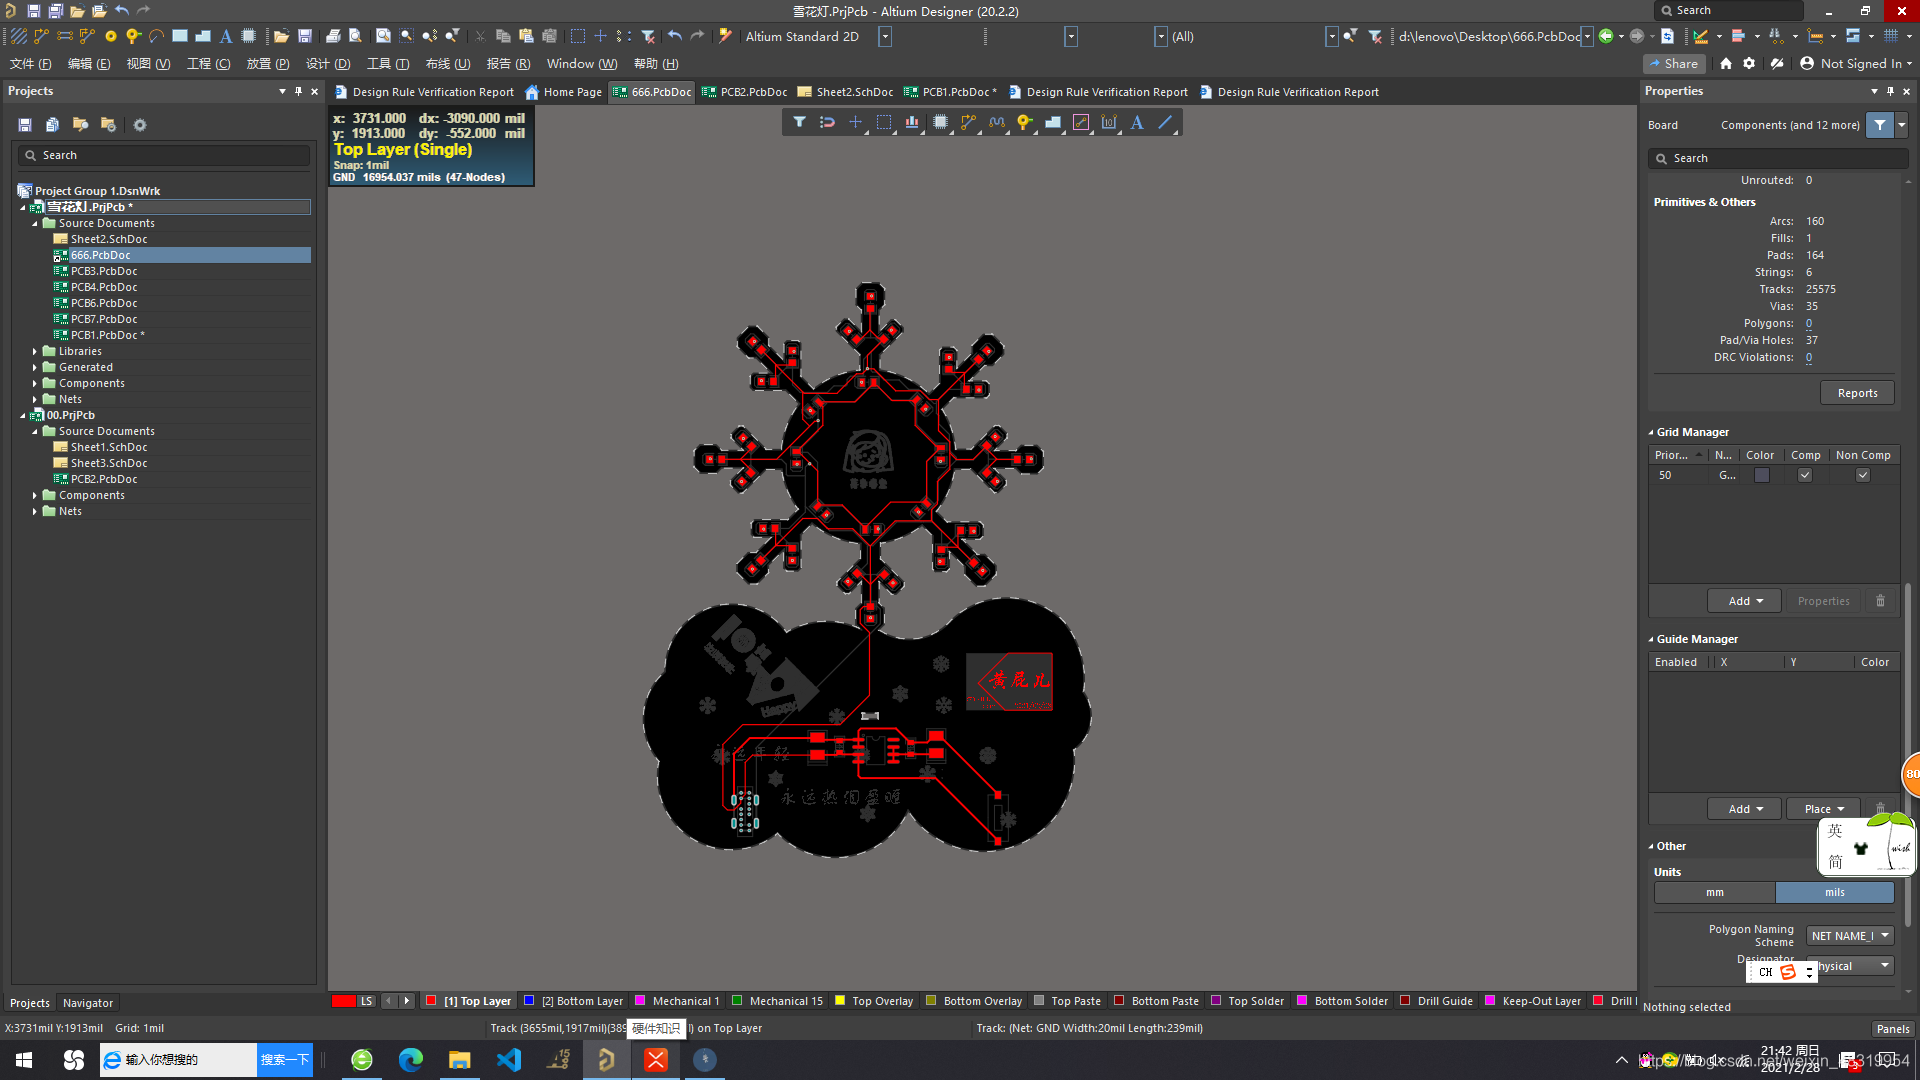Click the Grid Manager color swatch
Viewport: 1920px width, 1080px height.
point(1762,475)
